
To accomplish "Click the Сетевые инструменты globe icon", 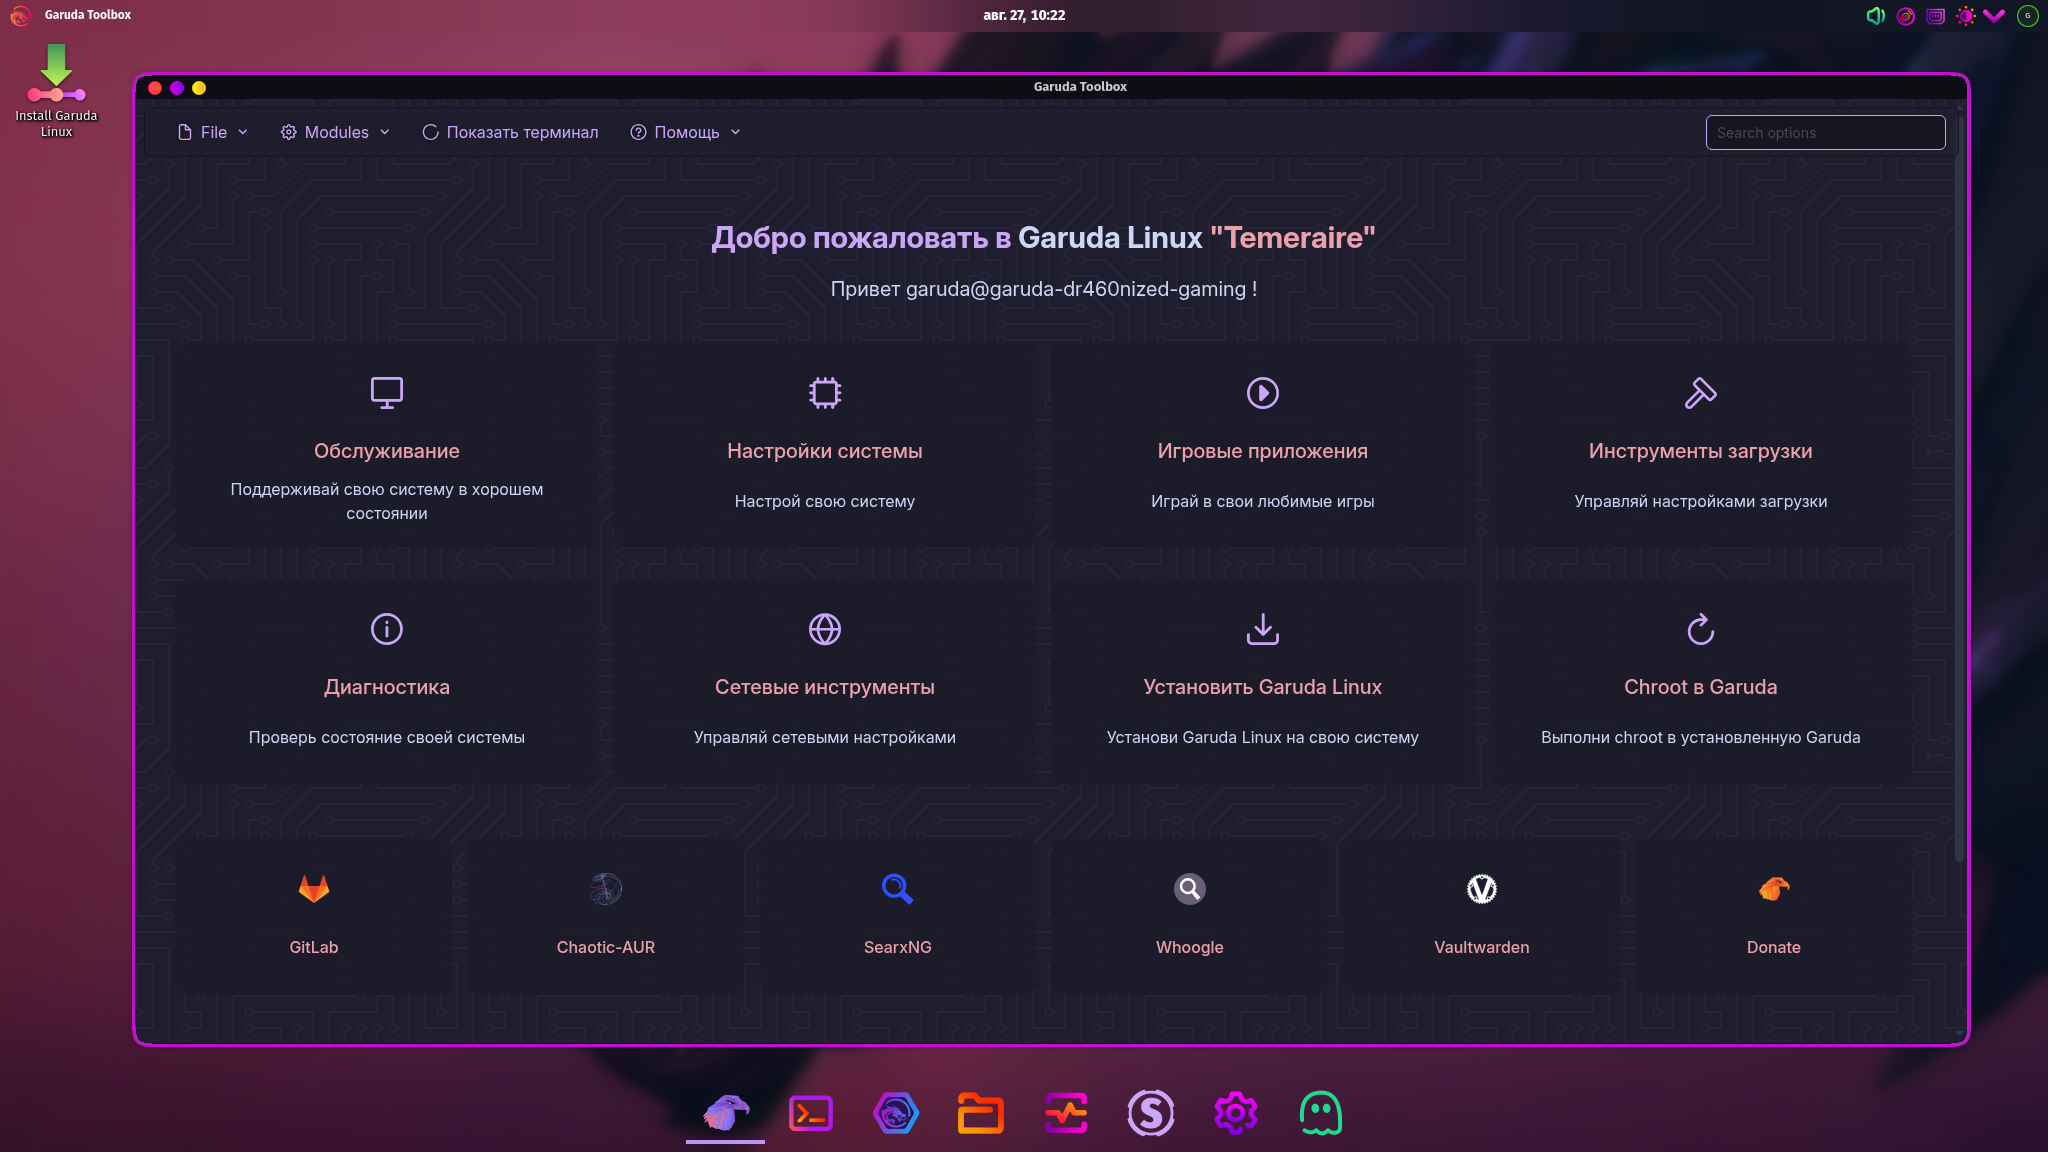I will 825,628.
